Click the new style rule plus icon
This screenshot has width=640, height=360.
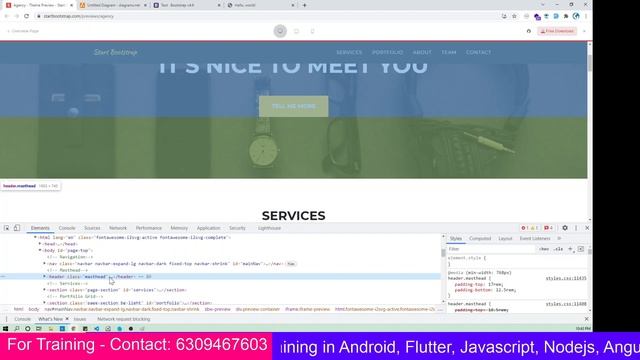point(570,249)
